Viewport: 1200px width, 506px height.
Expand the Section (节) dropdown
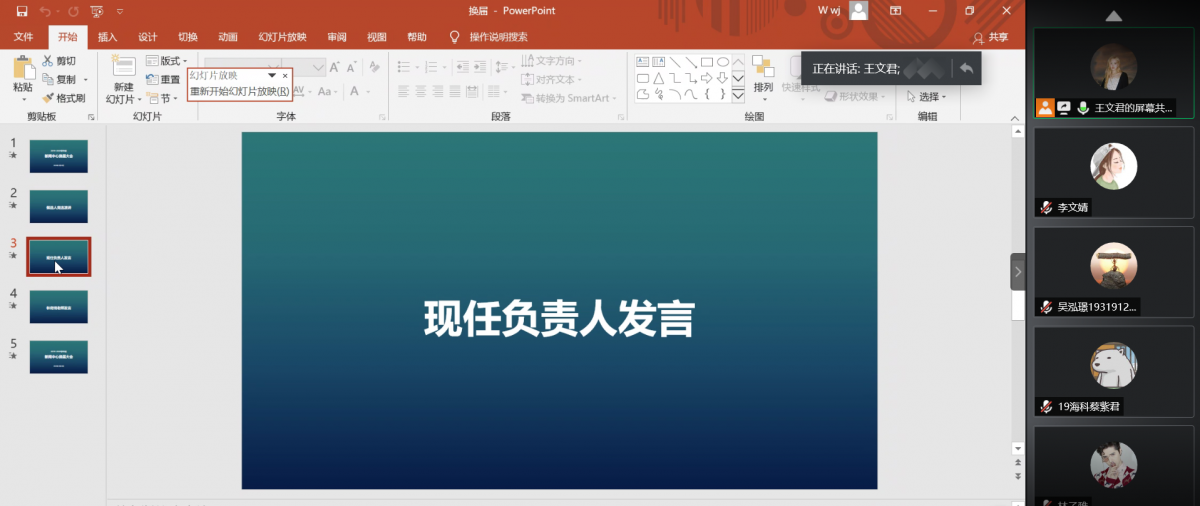[x=164, y=98]
